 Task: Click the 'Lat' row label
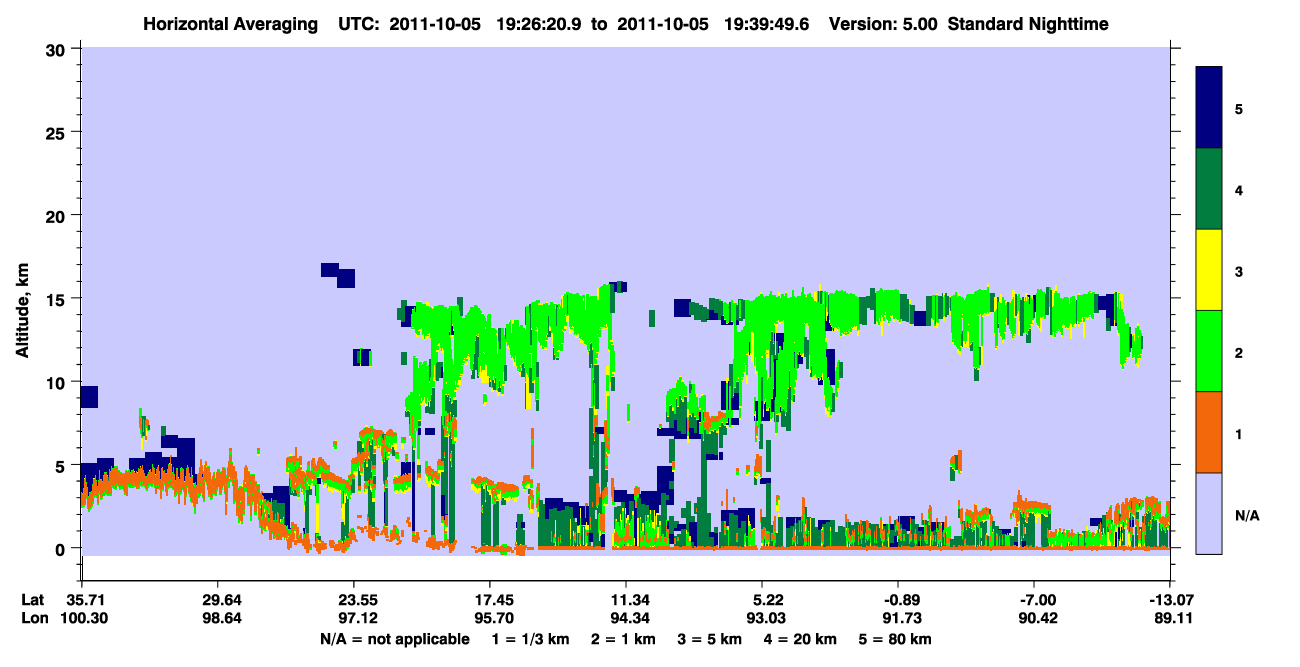pyautogui.click(x=33, y=600)
